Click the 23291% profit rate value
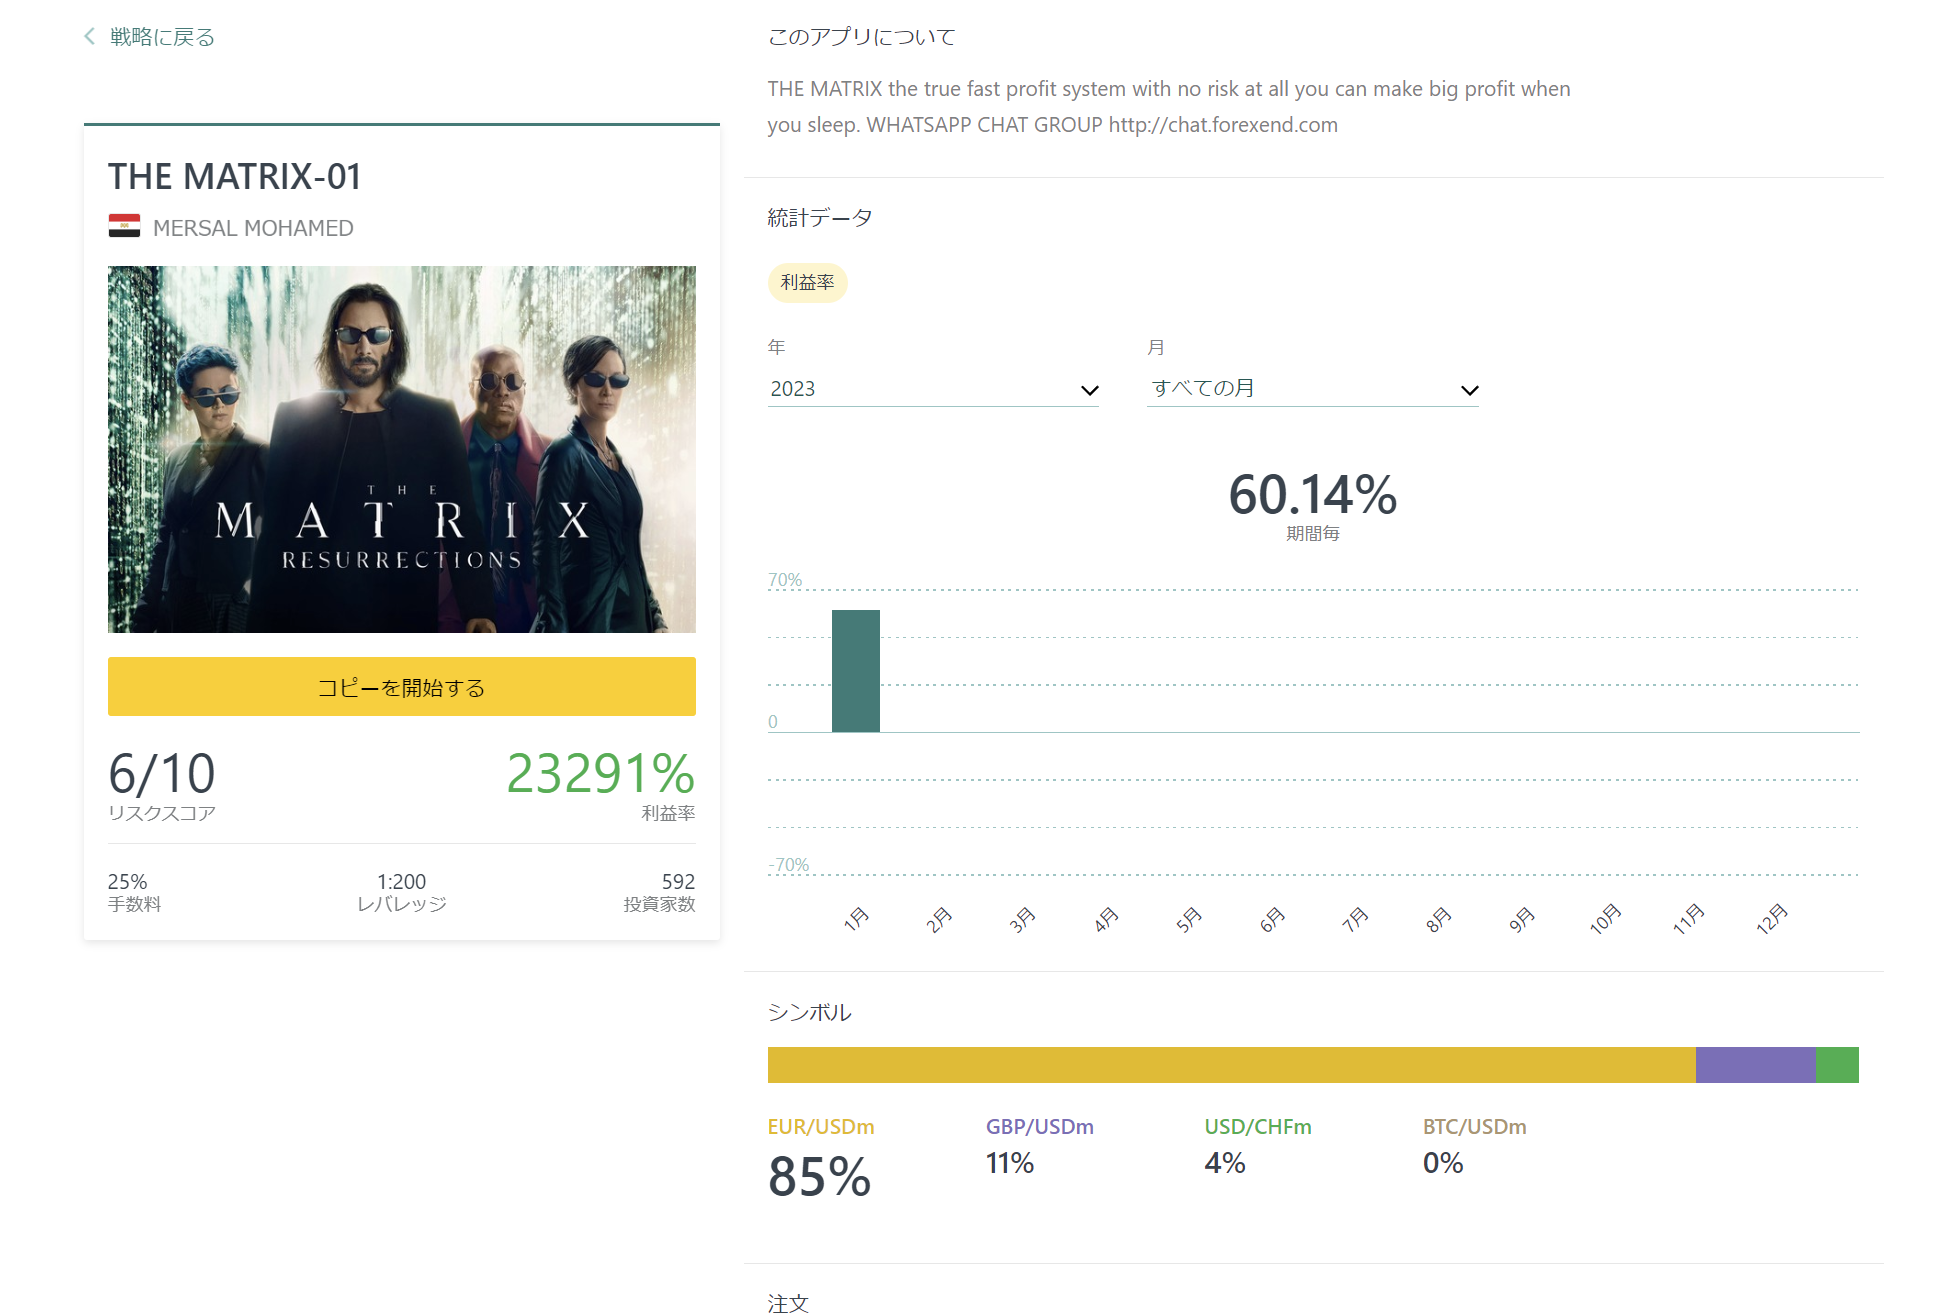1952x1313 pixels. click(601, 774)
